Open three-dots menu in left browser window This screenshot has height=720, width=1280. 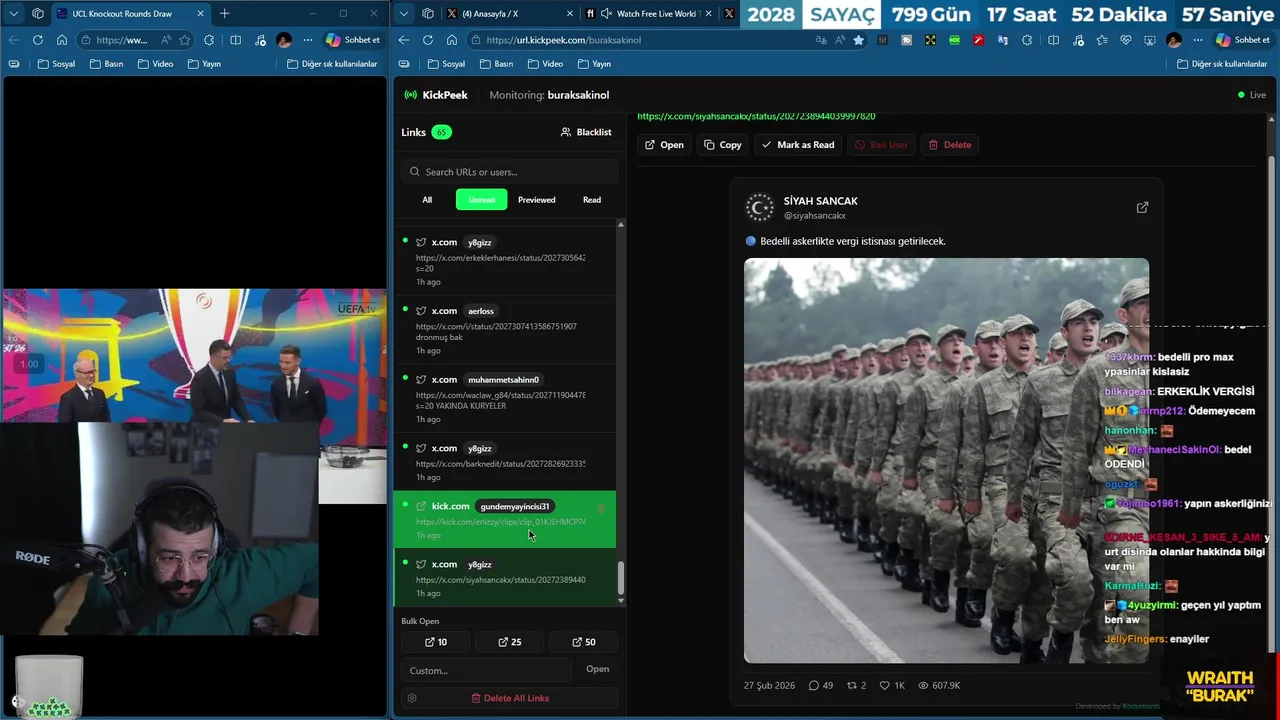(308, 40)
